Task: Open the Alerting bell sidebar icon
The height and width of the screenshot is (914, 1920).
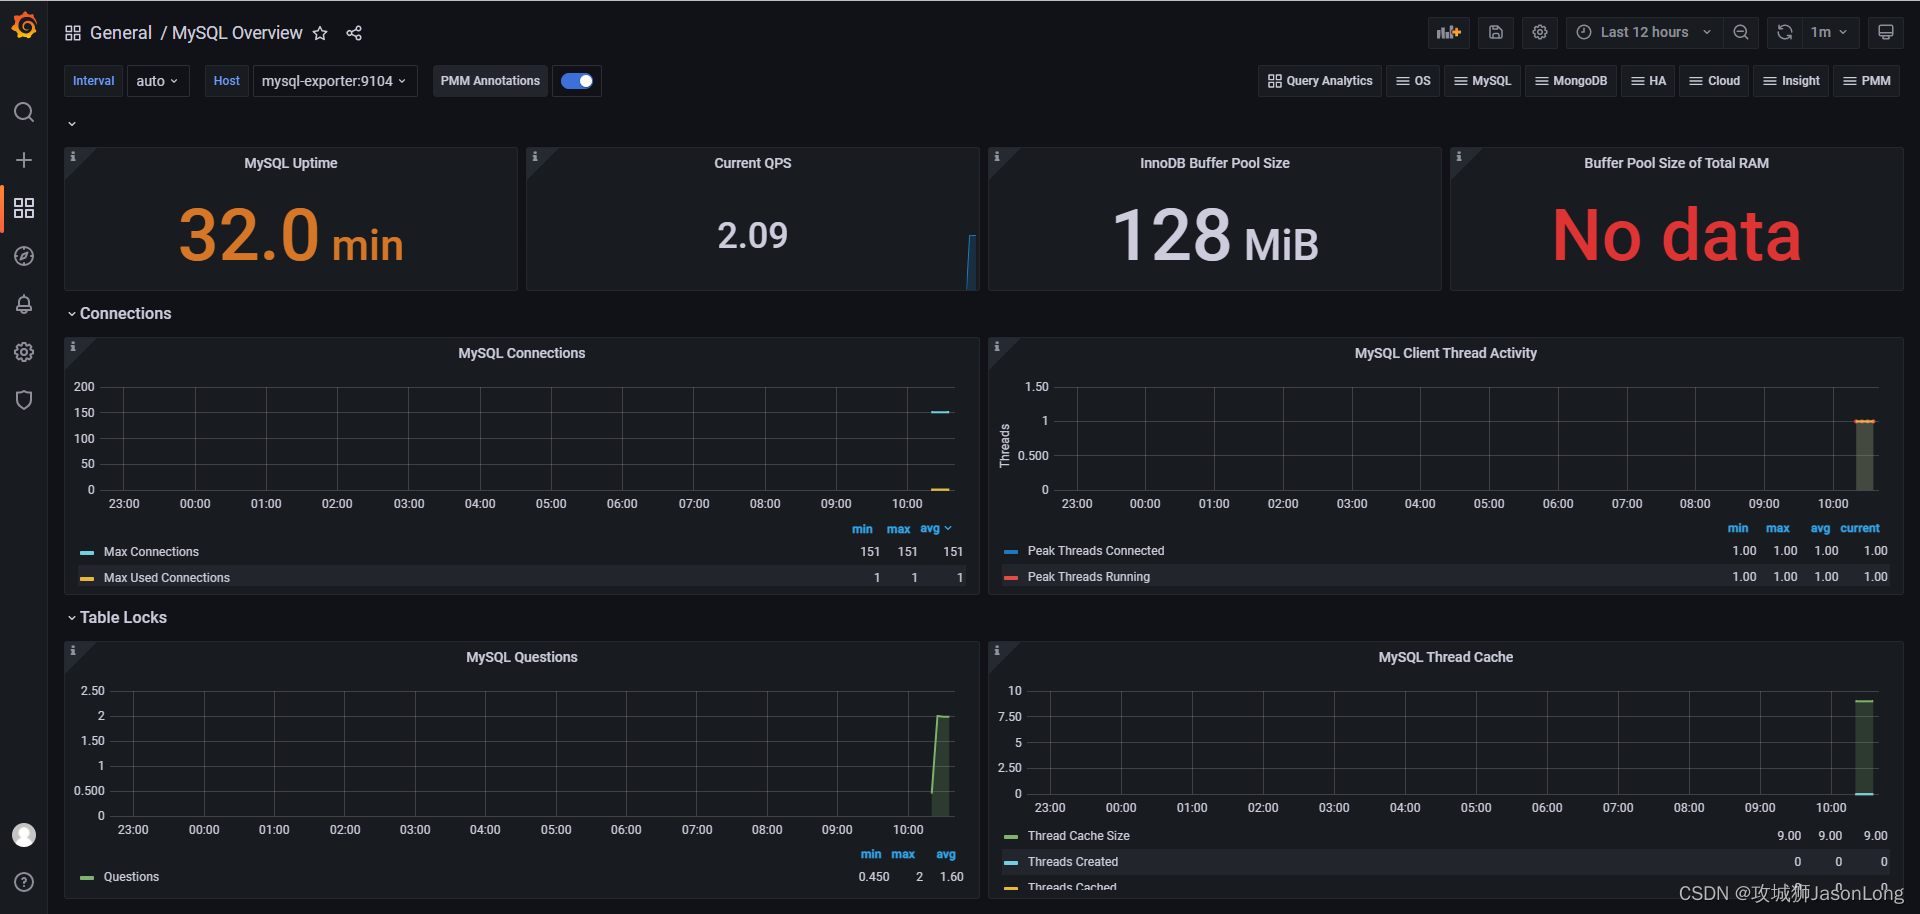Action: (x=24, y=304)
